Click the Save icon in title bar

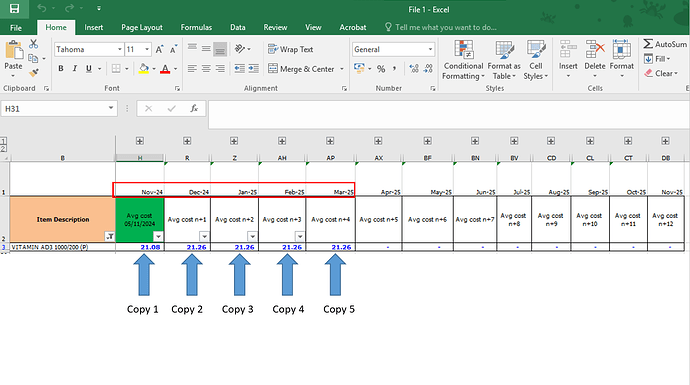[14, 9]
